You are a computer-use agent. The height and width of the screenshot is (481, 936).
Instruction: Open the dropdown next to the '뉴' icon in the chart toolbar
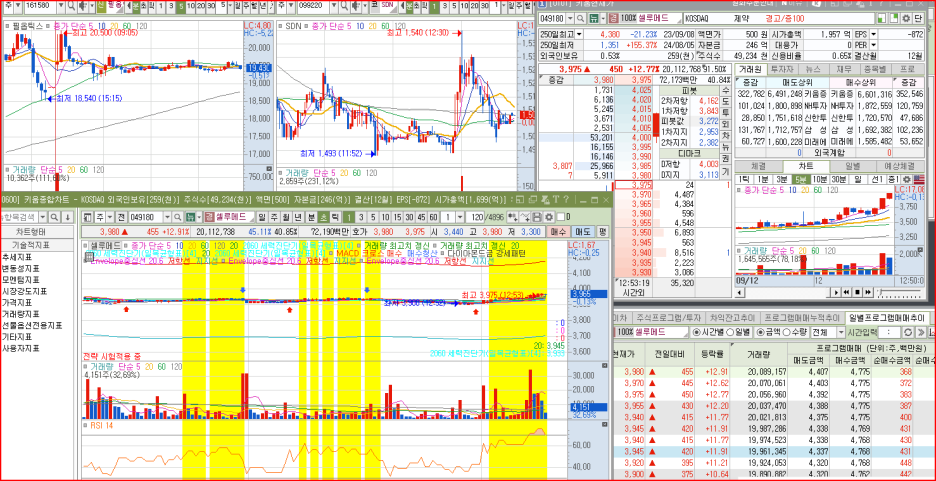click(x=199, y=217)
